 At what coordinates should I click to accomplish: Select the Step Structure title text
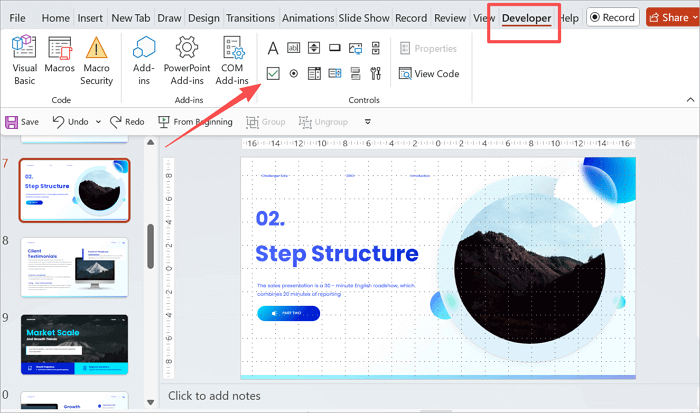[337, 254]
